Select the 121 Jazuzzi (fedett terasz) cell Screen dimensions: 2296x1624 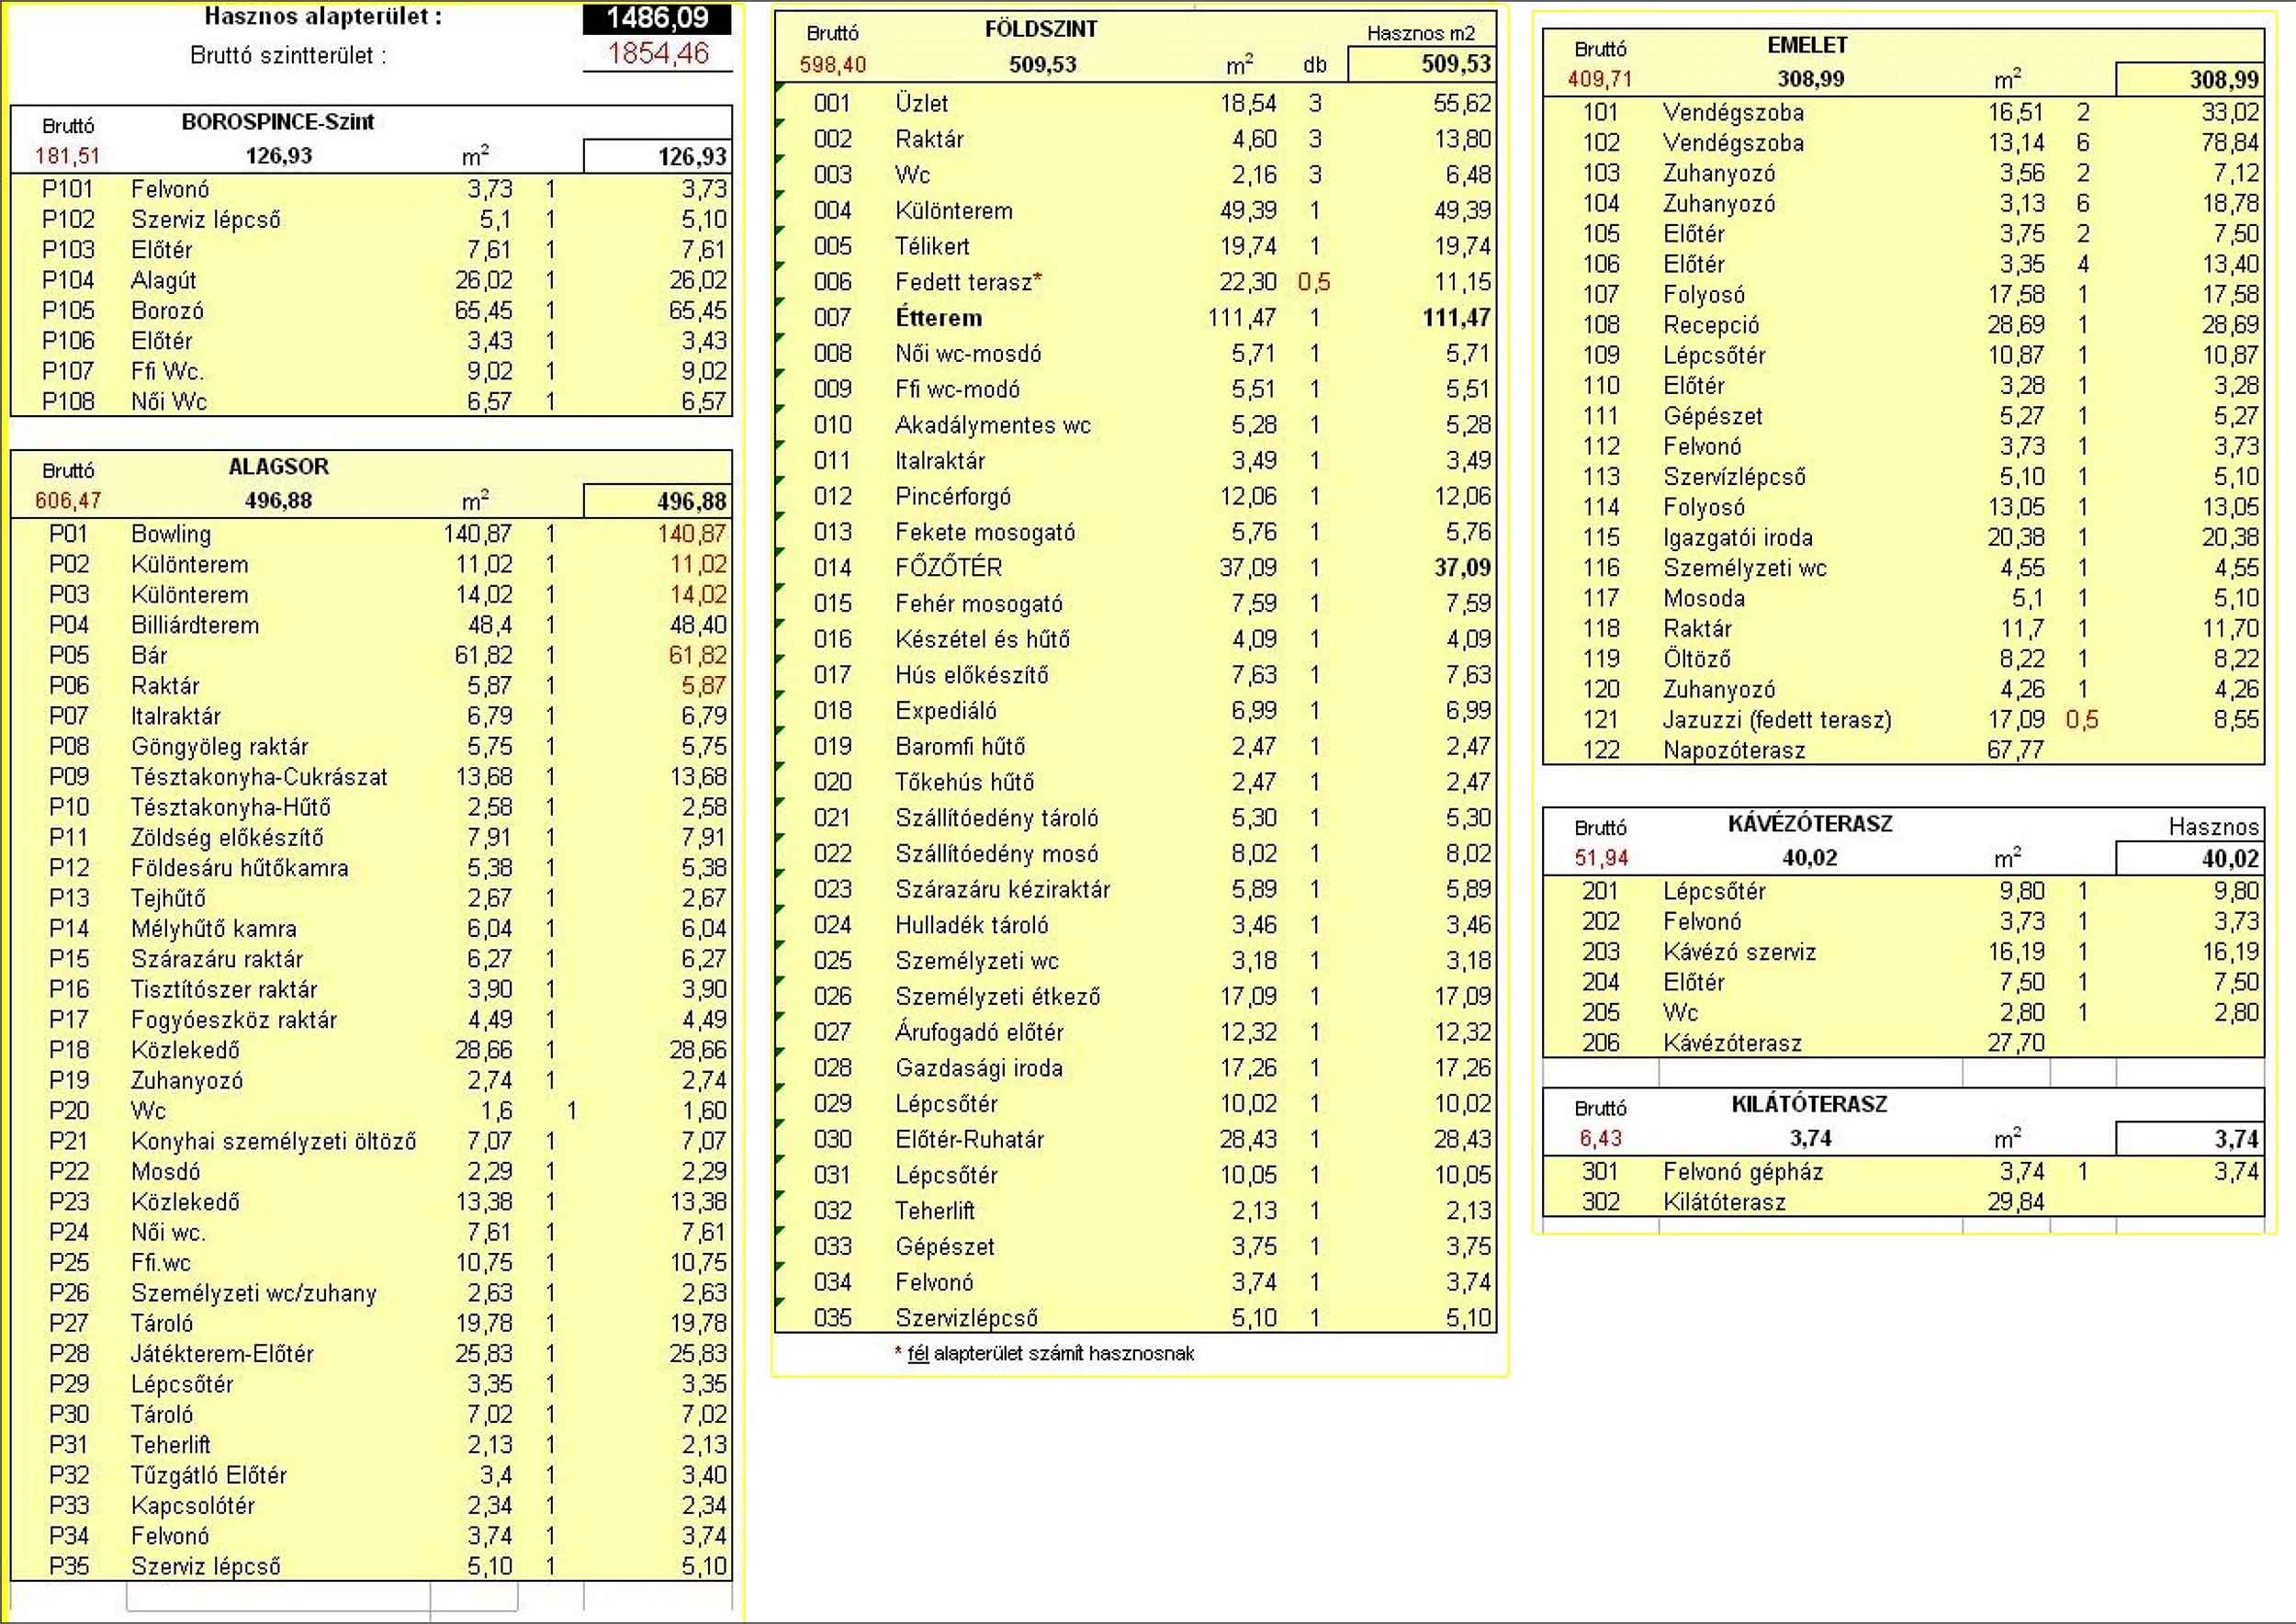tap(1777, 720)
